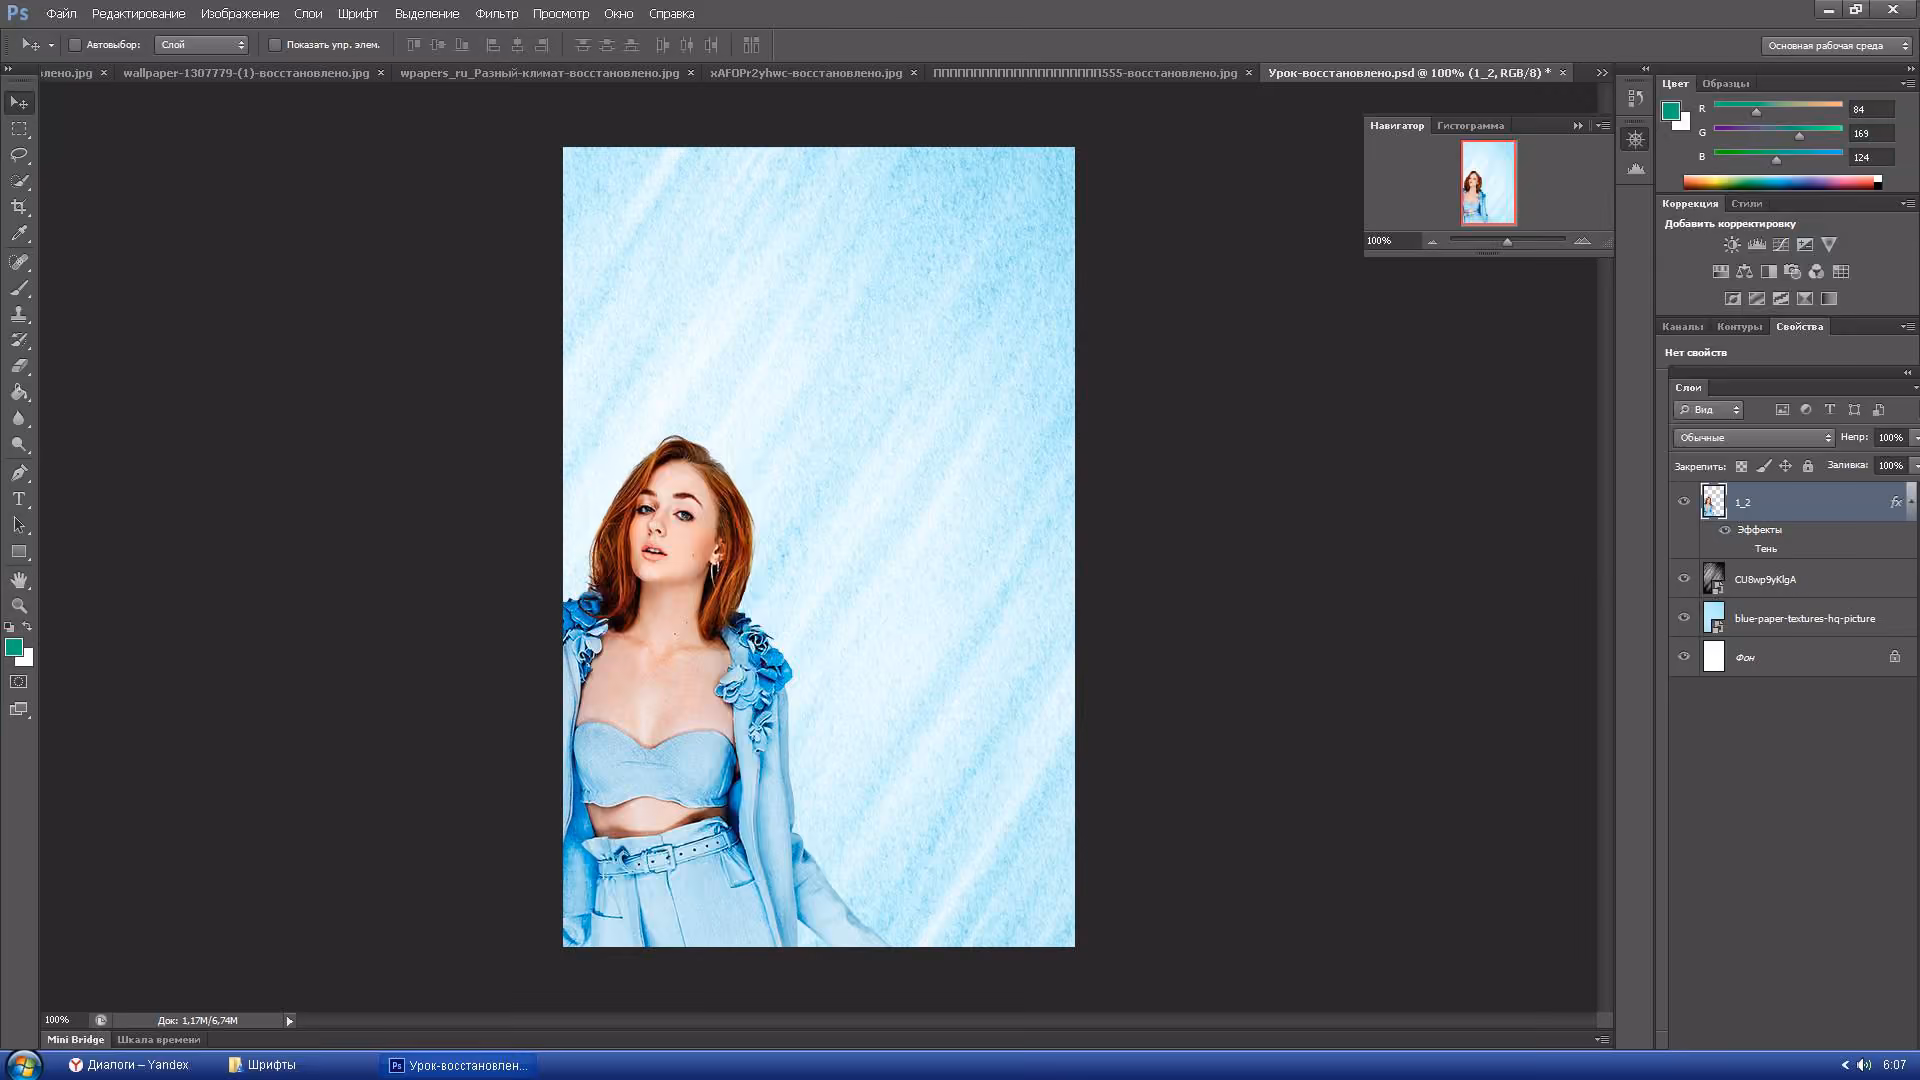Select the Brush tool

pyautogui.click(x=19, y=288)
